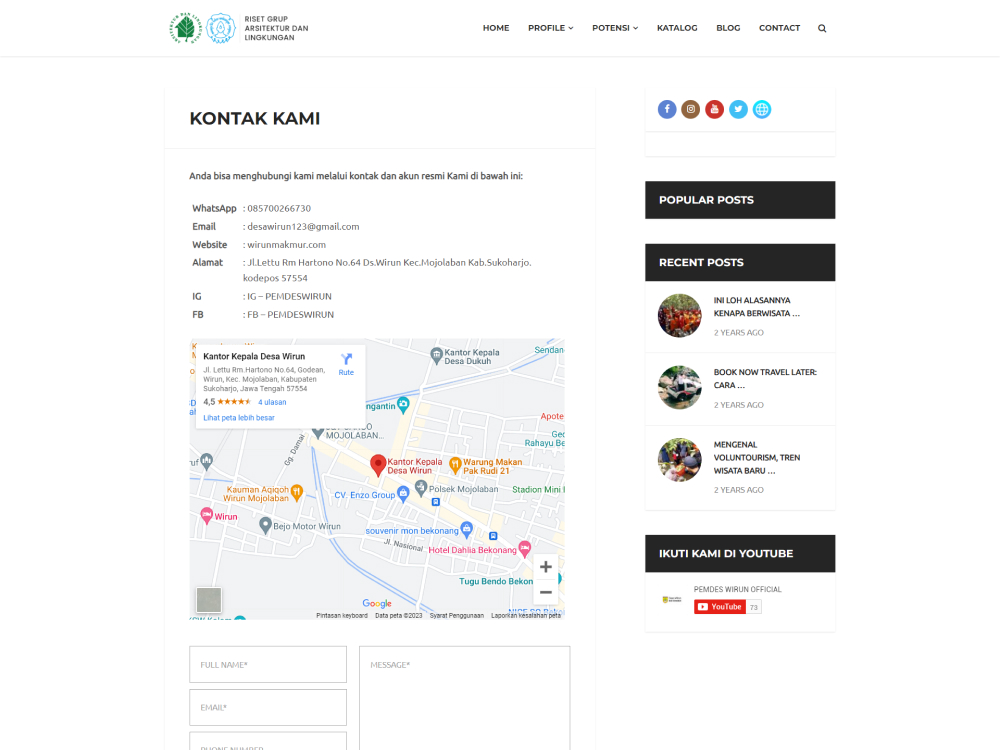Click 'Laporkan kesalahan peta' link

pos(526,616)
